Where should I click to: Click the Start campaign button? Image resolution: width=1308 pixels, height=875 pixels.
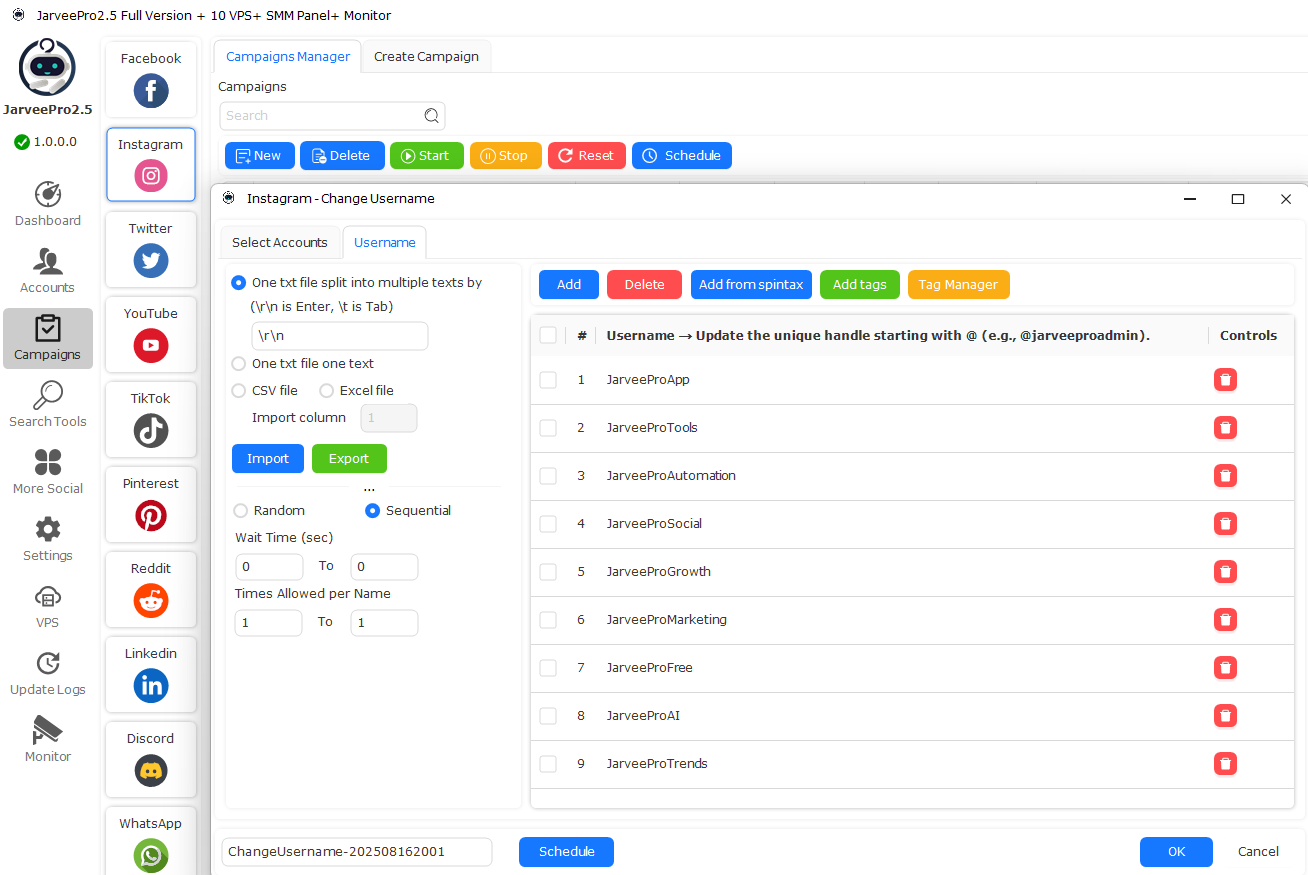coord(427,156)
